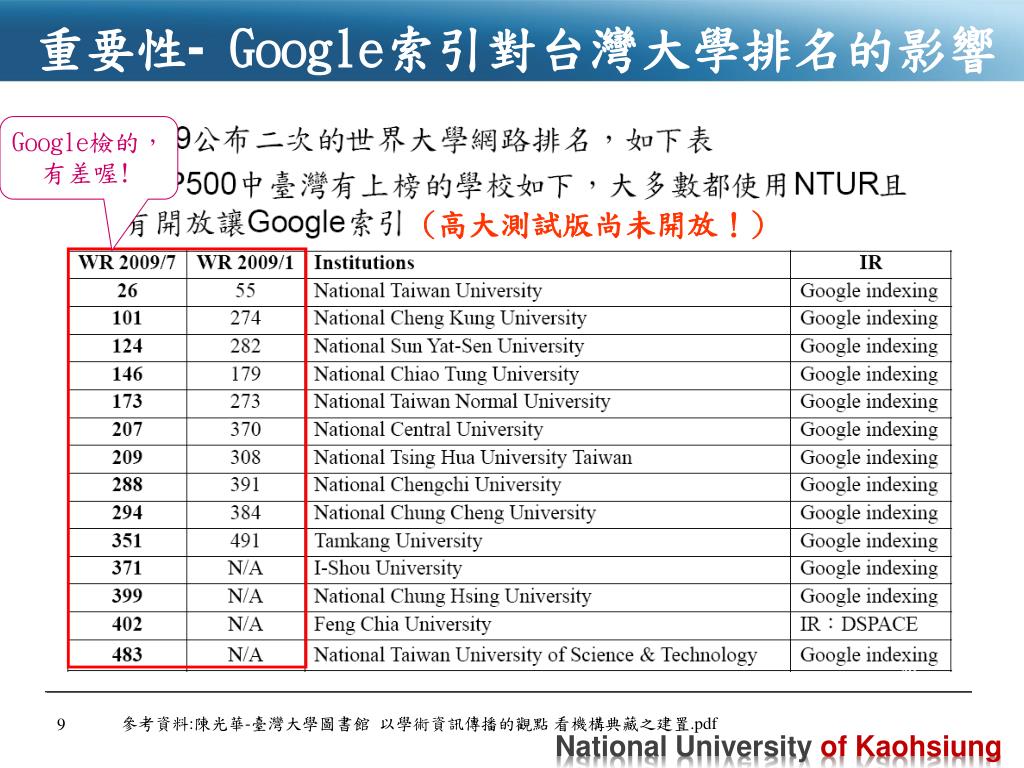This screenshot has height=768, width=1024.
Task: Click the 'WR 2009/7' column header
Action: pos(127,263)
